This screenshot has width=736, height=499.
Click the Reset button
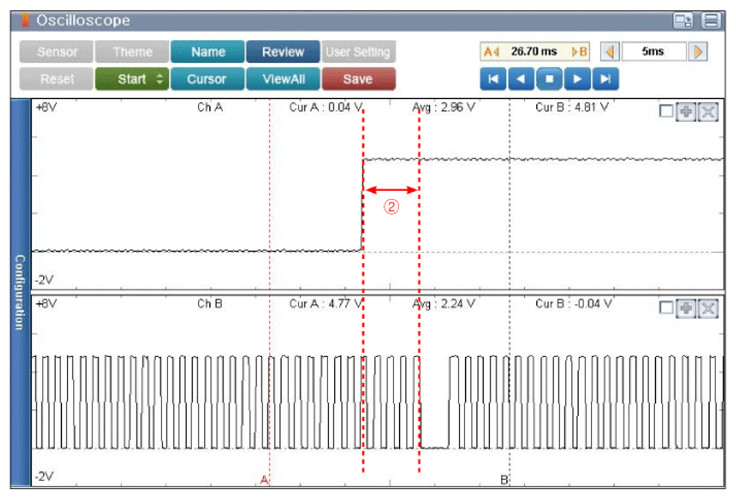[57, 79]
